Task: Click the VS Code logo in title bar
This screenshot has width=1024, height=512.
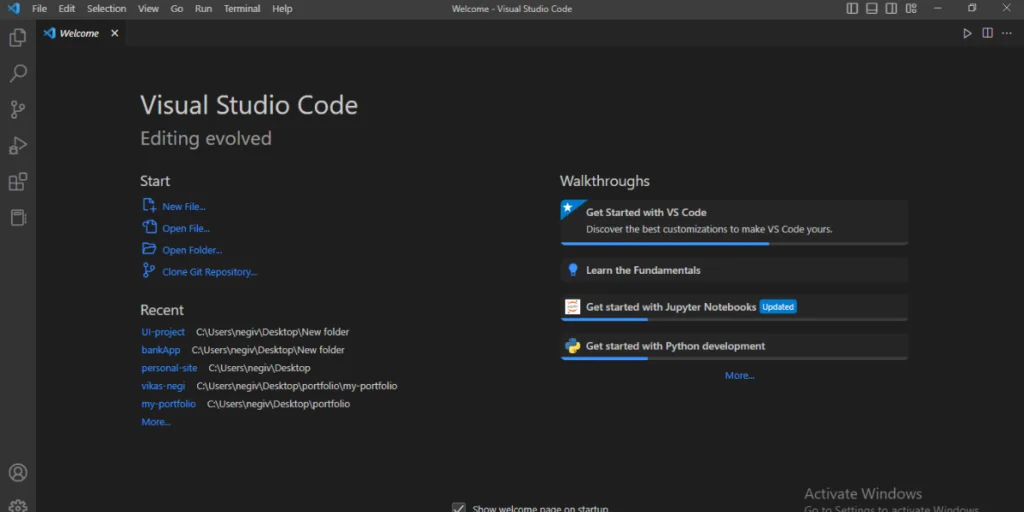Action: pos(13,8)
